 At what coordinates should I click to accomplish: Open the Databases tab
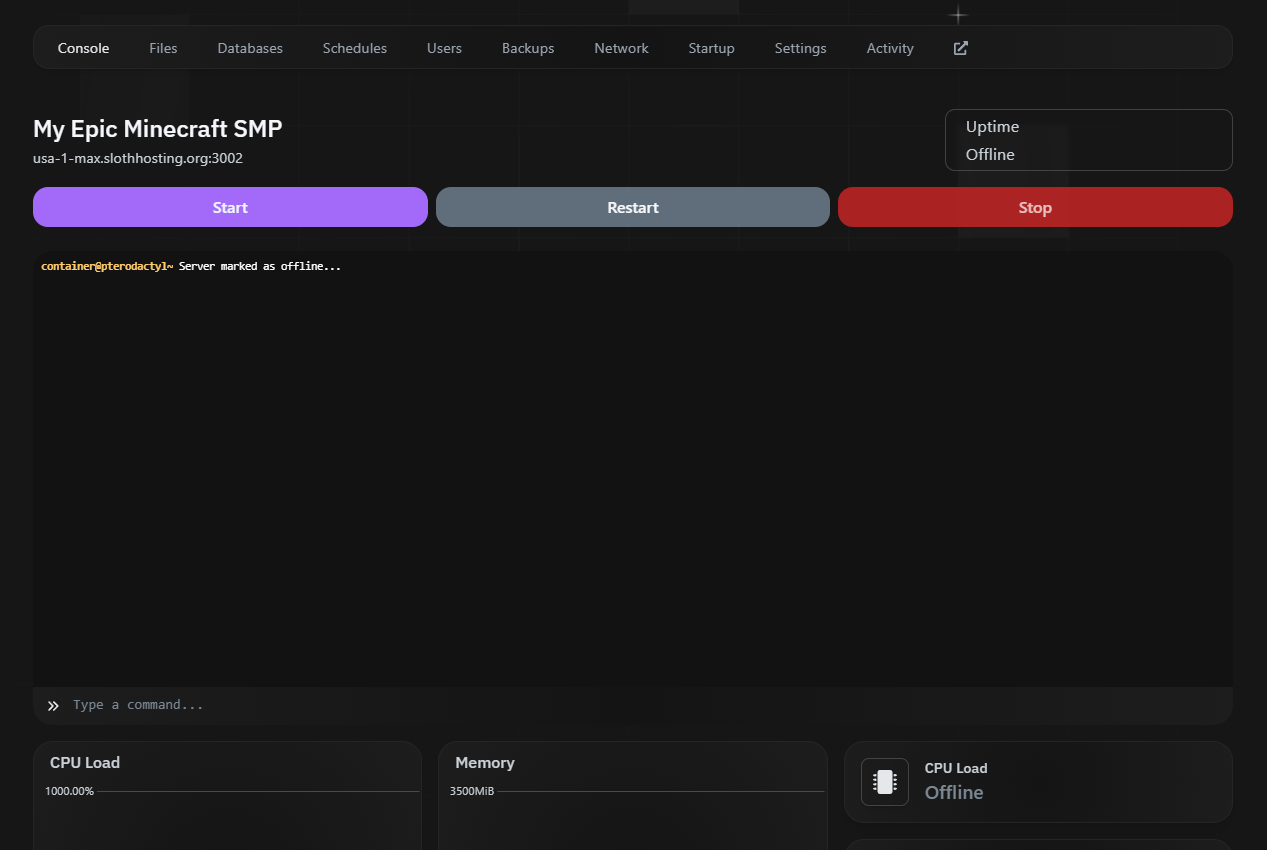click(x=250, y=48)
